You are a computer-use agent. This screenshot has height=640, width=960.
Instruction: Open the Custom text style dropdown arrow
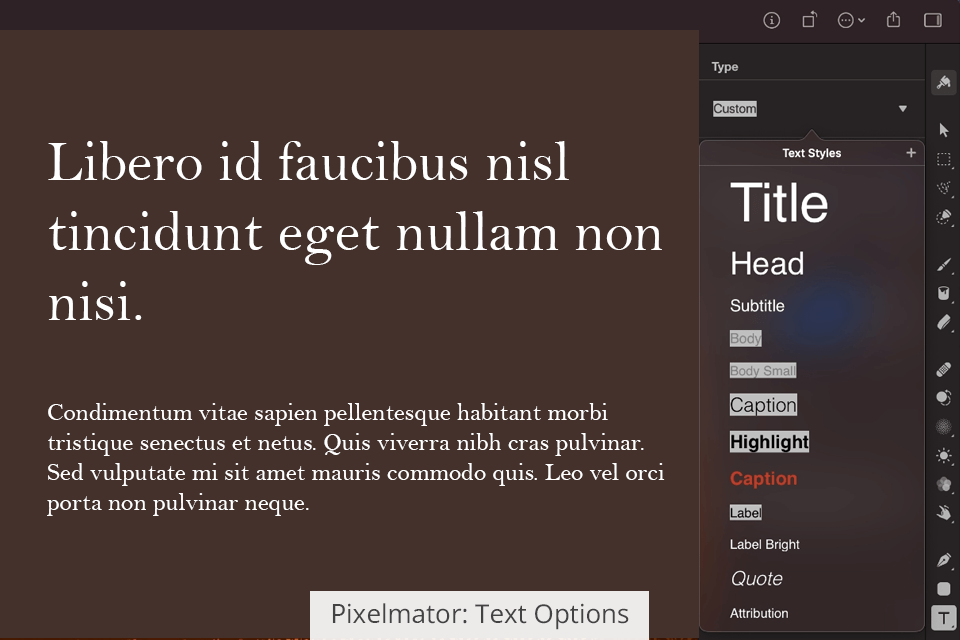point(902,108)
